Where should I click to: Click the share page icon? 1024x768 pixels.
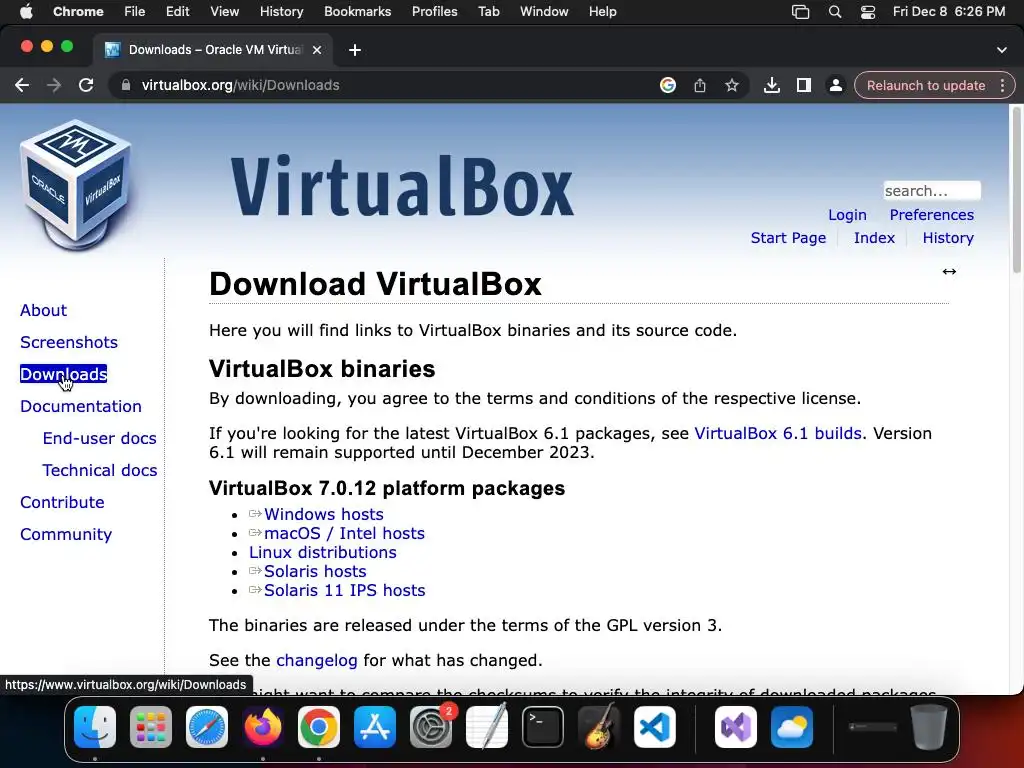pyautogui.click(x=699, y=85)
